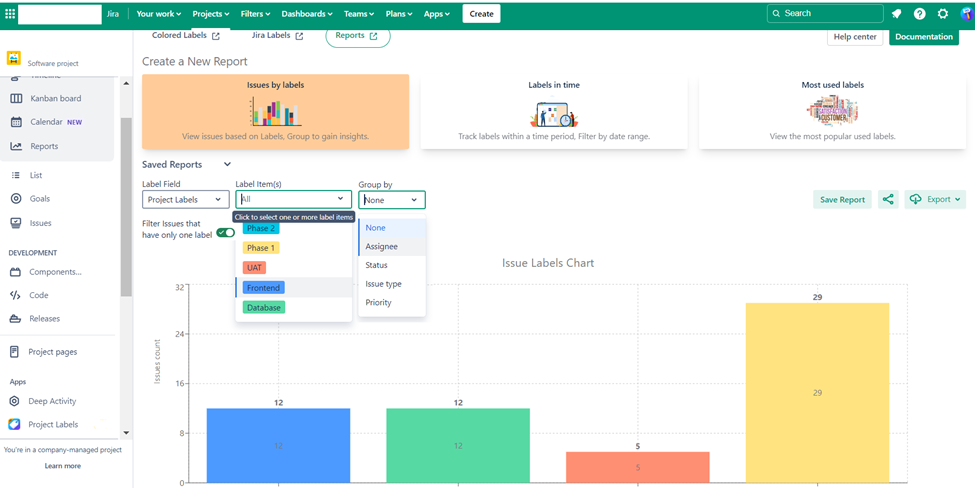Open the Your work dropdown menu
The height and width of the screenshot is (488, 975).
click(x=159, y=14)
